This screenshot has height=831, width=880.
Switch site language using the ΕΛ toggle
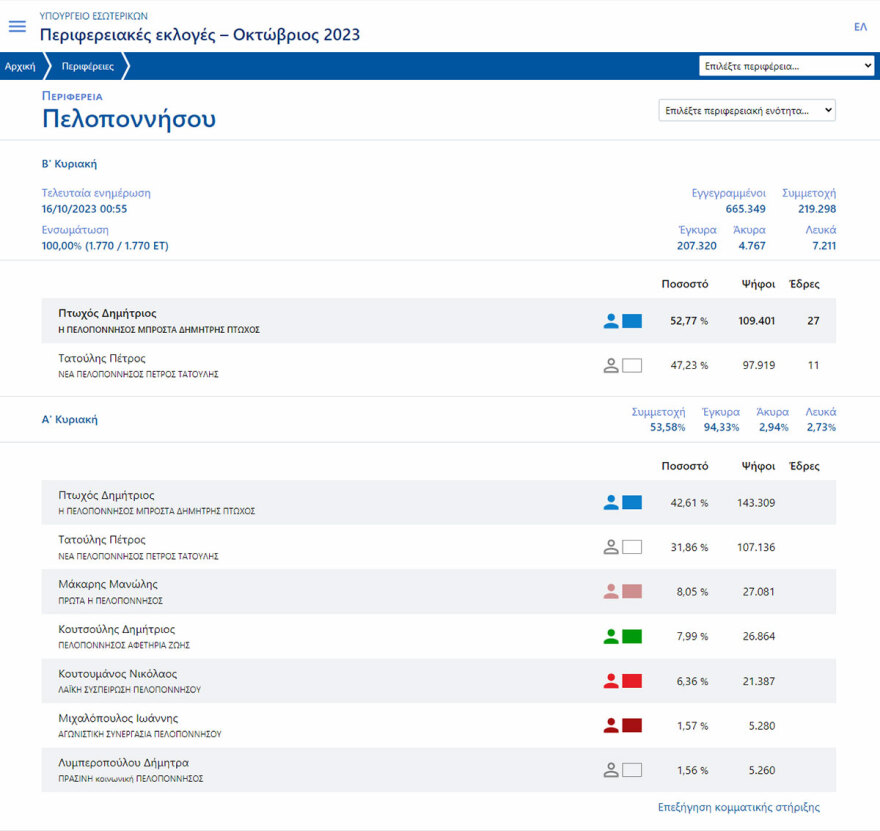[x=858, y=26]
